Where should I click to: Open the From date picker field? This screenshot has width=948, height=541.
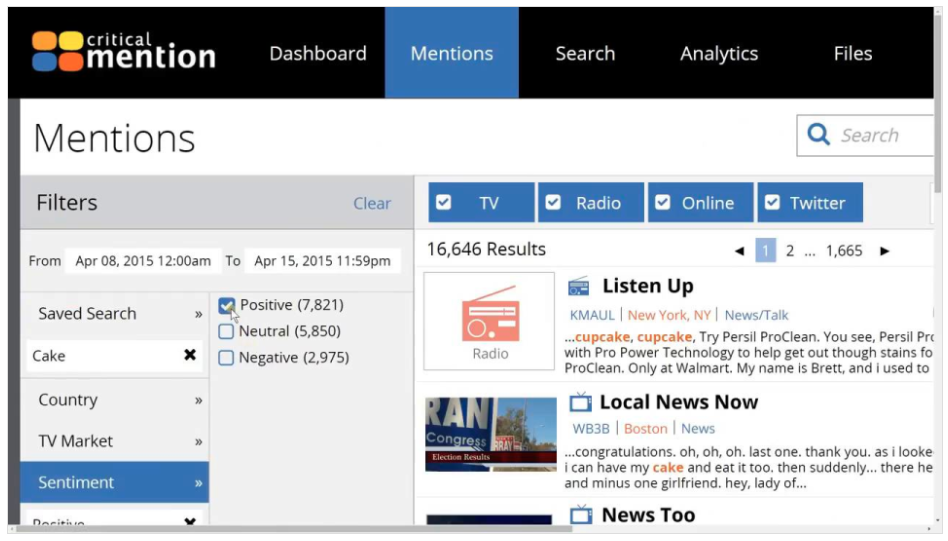pyautogui.click(x=143, y=261)
